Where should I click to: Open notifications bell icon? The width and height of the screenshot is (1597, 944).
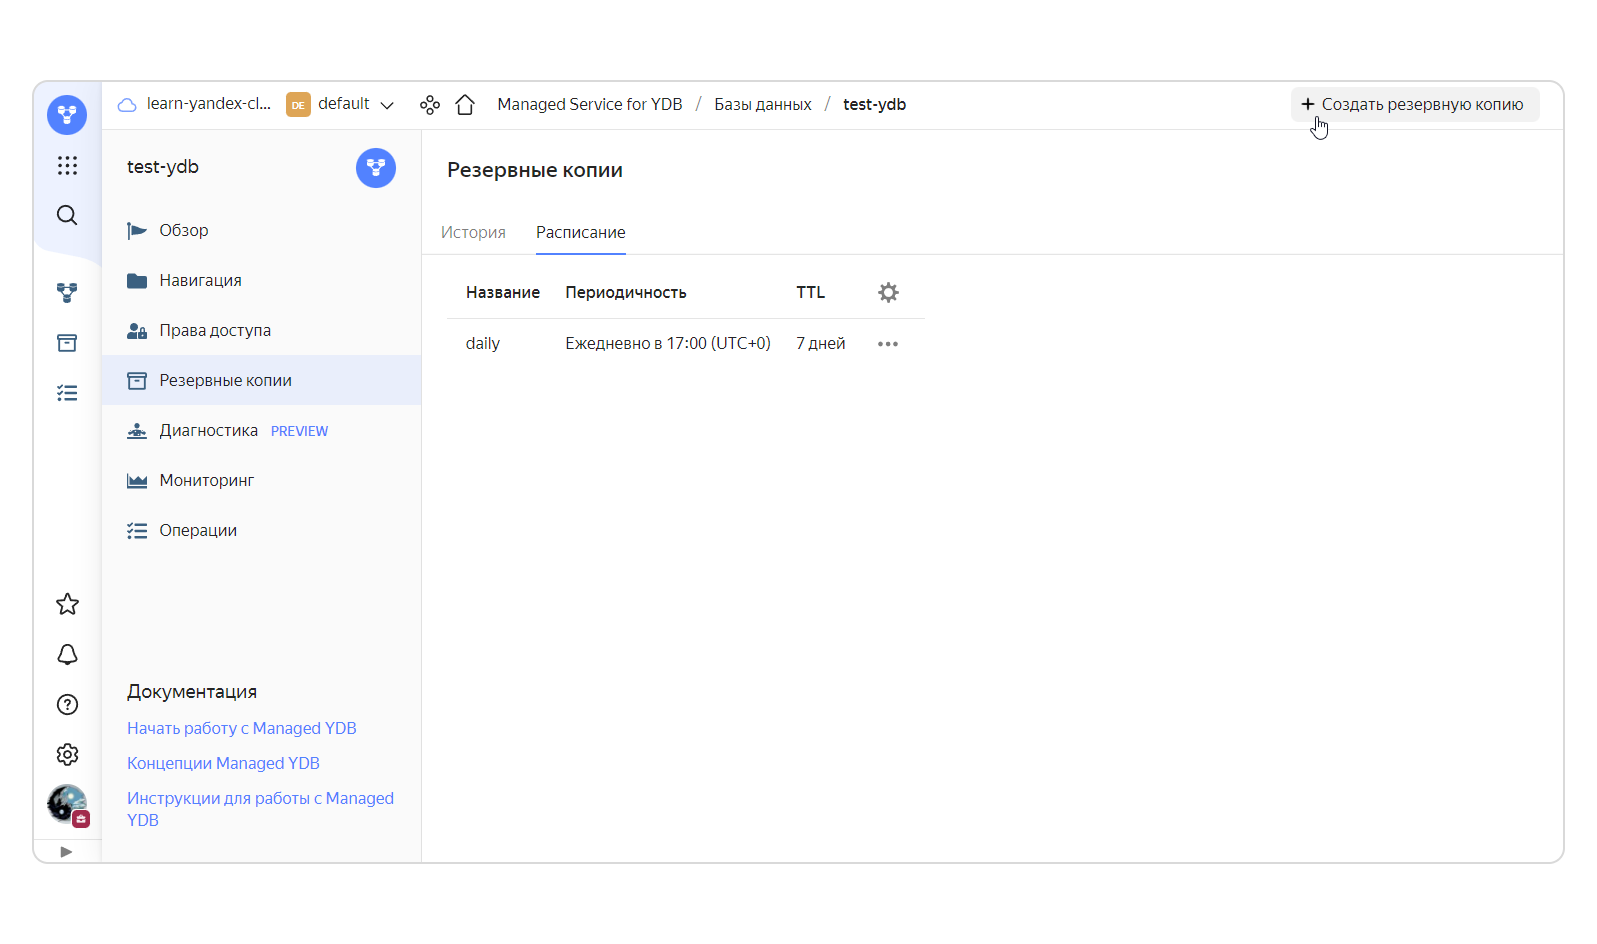pyautogui.click(x=67, y=654)
